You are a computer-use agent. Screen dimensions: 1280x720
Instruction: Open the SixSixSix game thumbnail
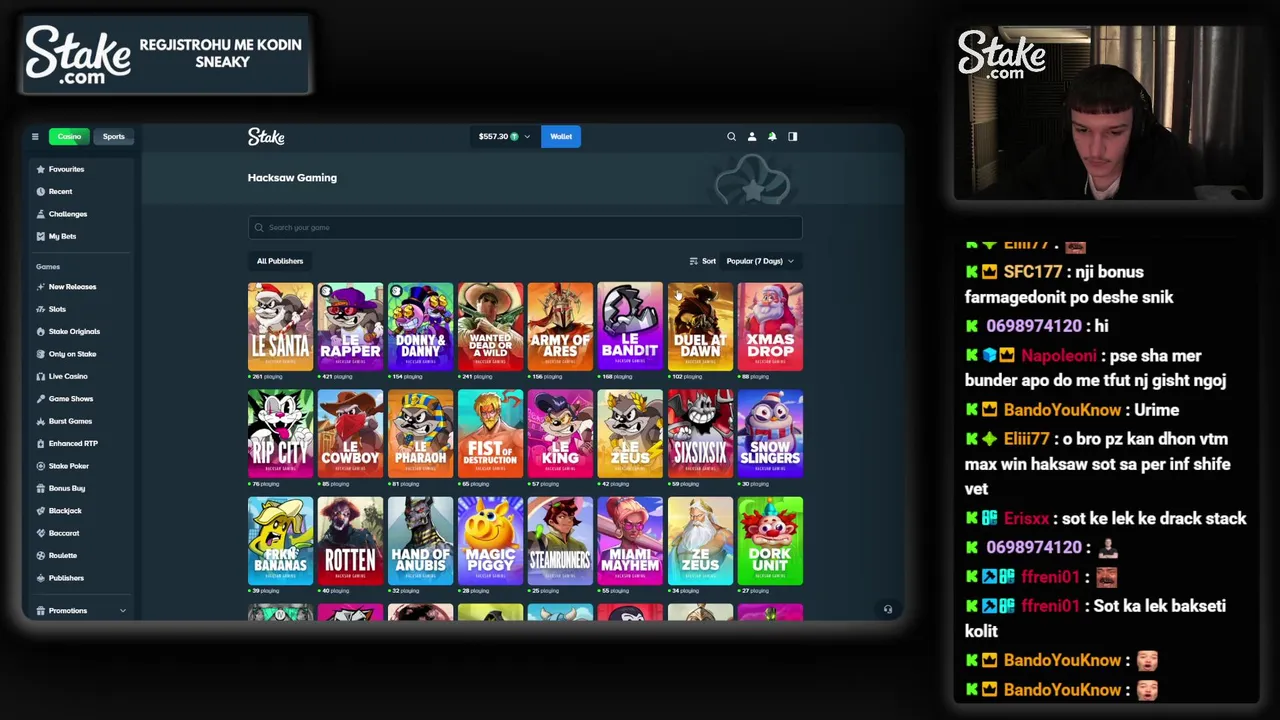pyautogui.click(x=700, y=433)
